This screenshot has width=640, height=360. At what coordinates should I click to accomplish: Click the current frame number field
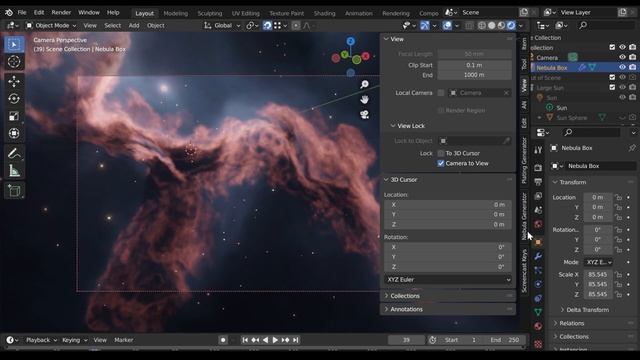coord(406,340)
